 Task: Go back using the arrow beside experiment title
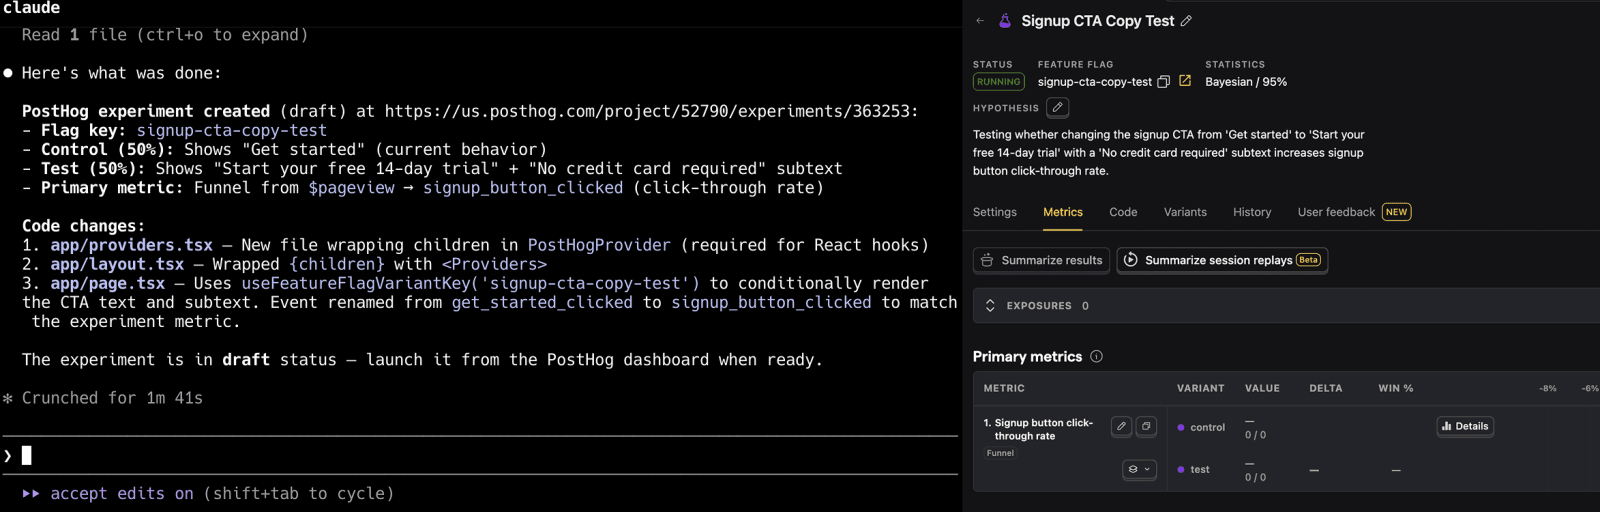point(980,21)
